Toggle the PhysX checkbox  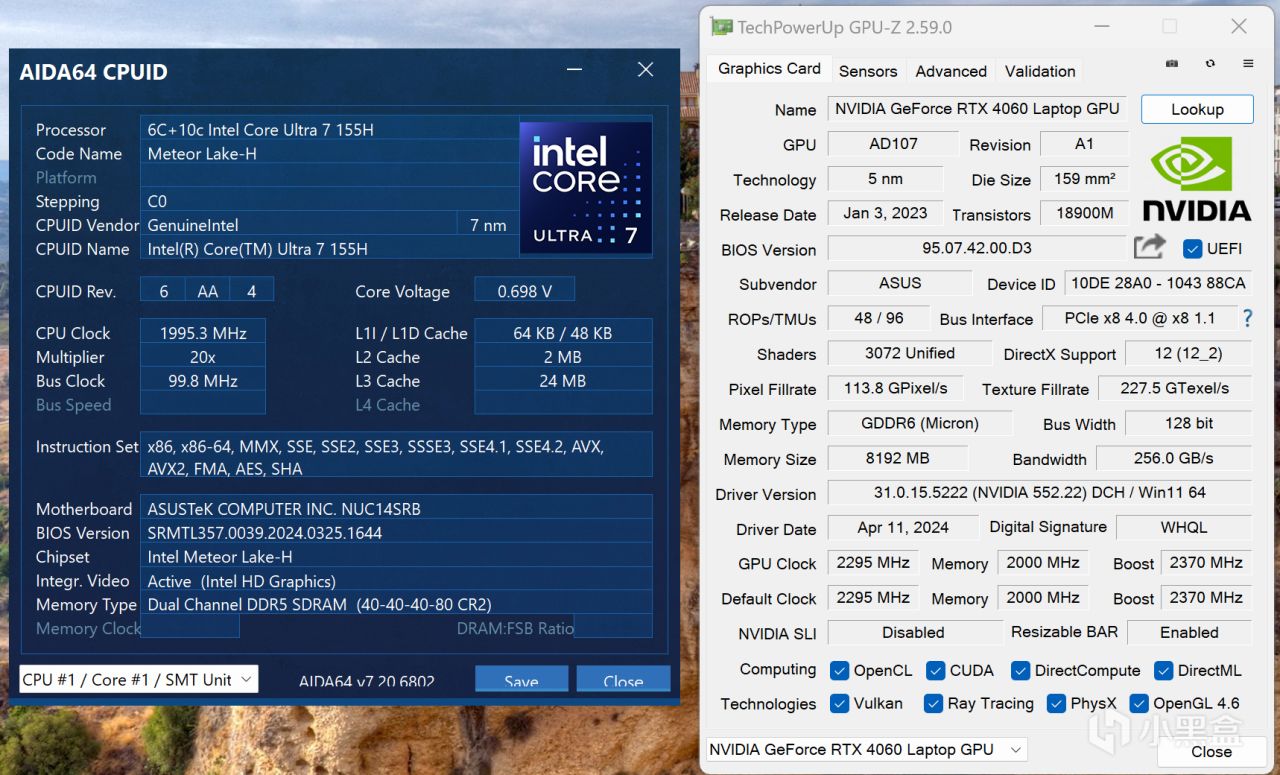pos(1056,704)
